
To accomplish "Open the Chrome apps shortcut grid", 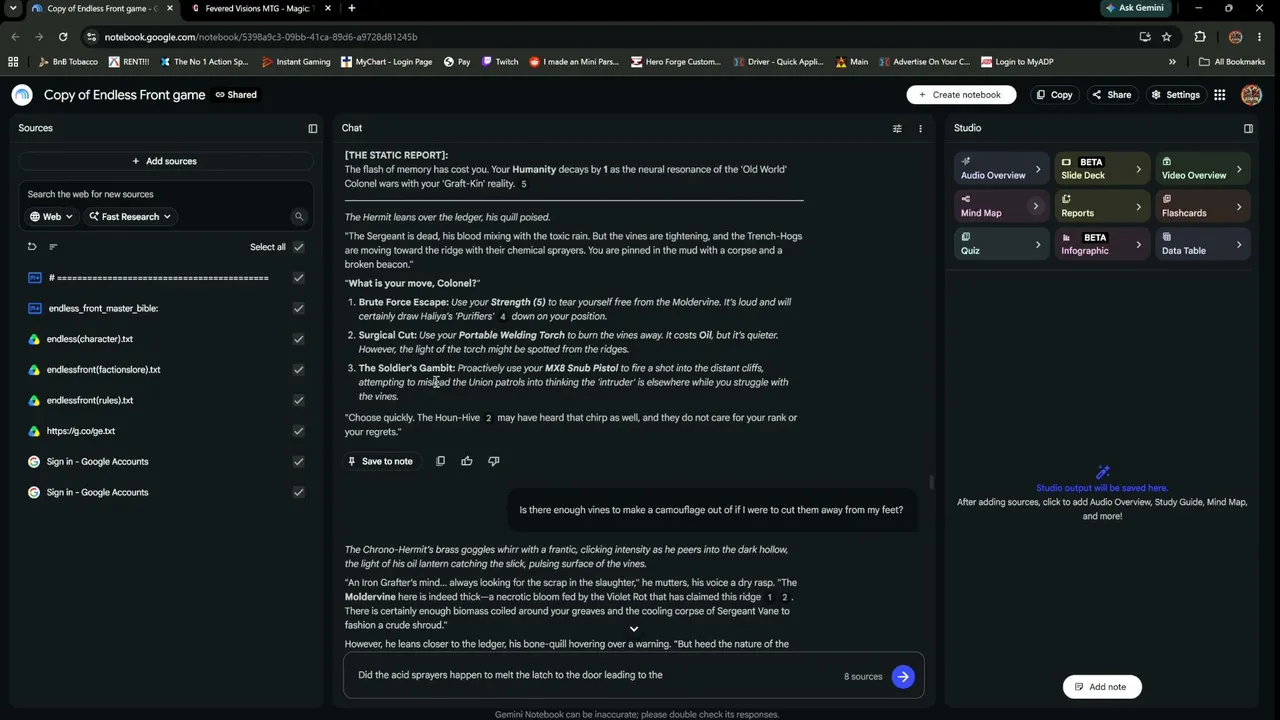I will click(x=13, y=62).
